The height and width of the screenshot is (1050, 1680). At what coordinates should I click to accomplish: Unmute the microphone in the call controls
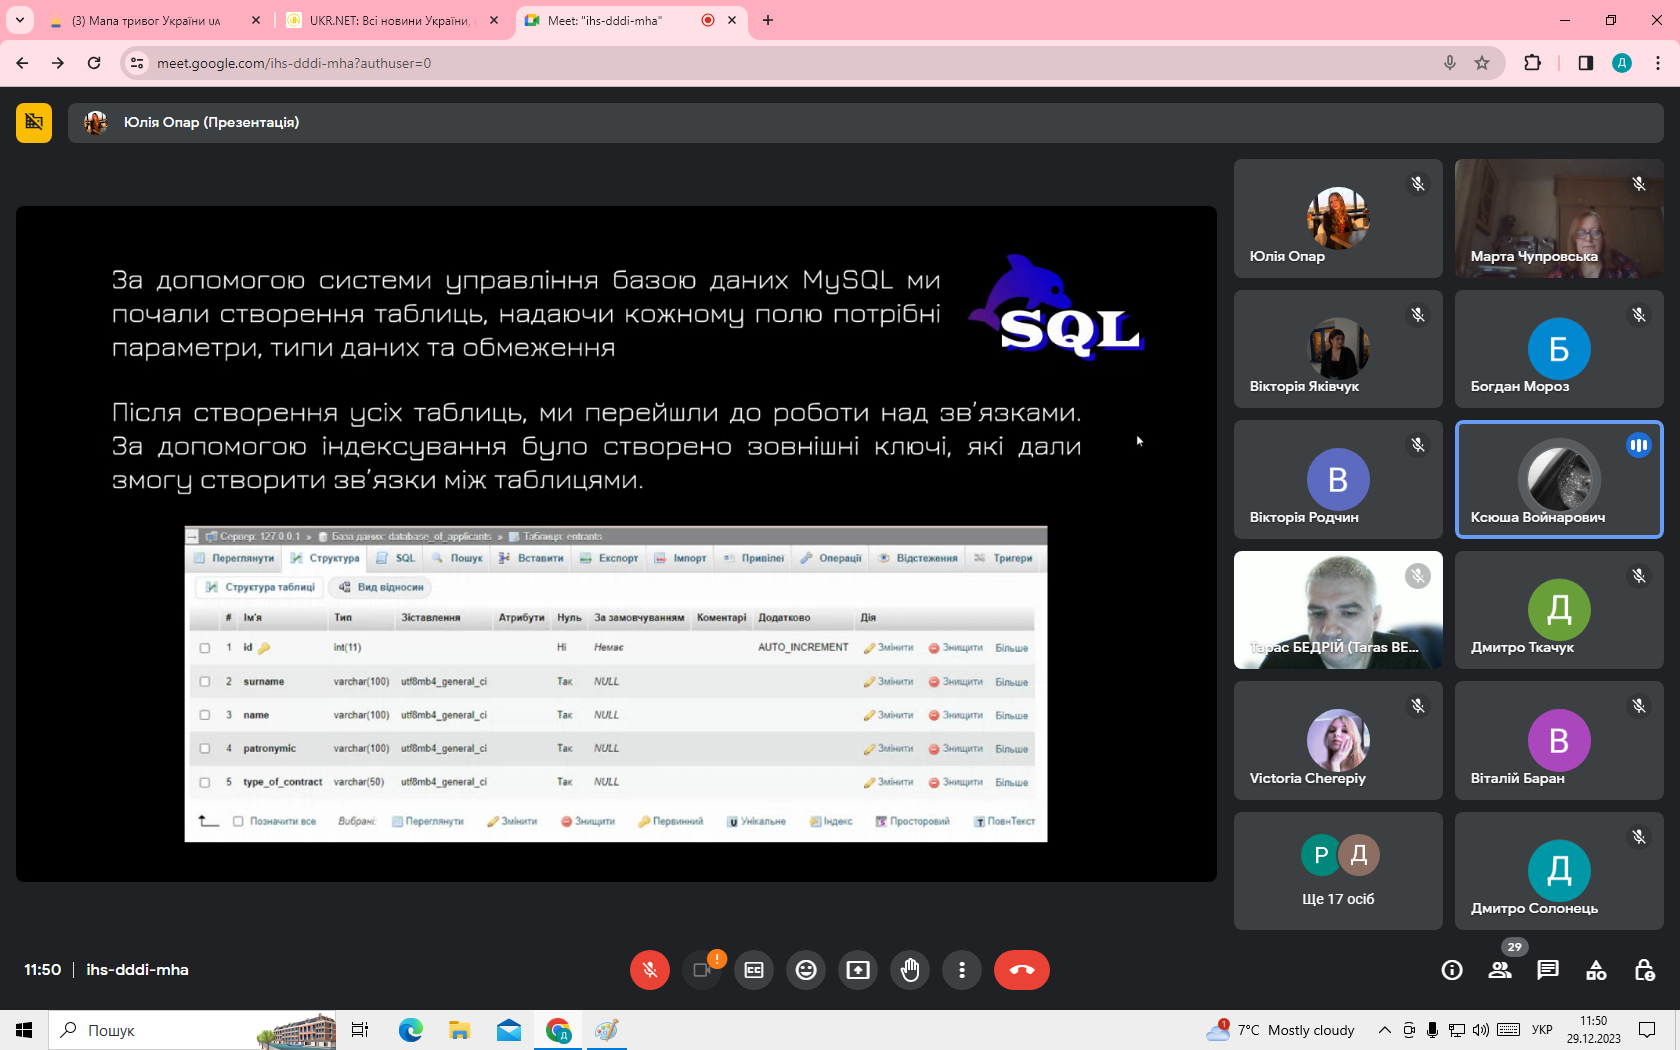[x=649, y=970]
